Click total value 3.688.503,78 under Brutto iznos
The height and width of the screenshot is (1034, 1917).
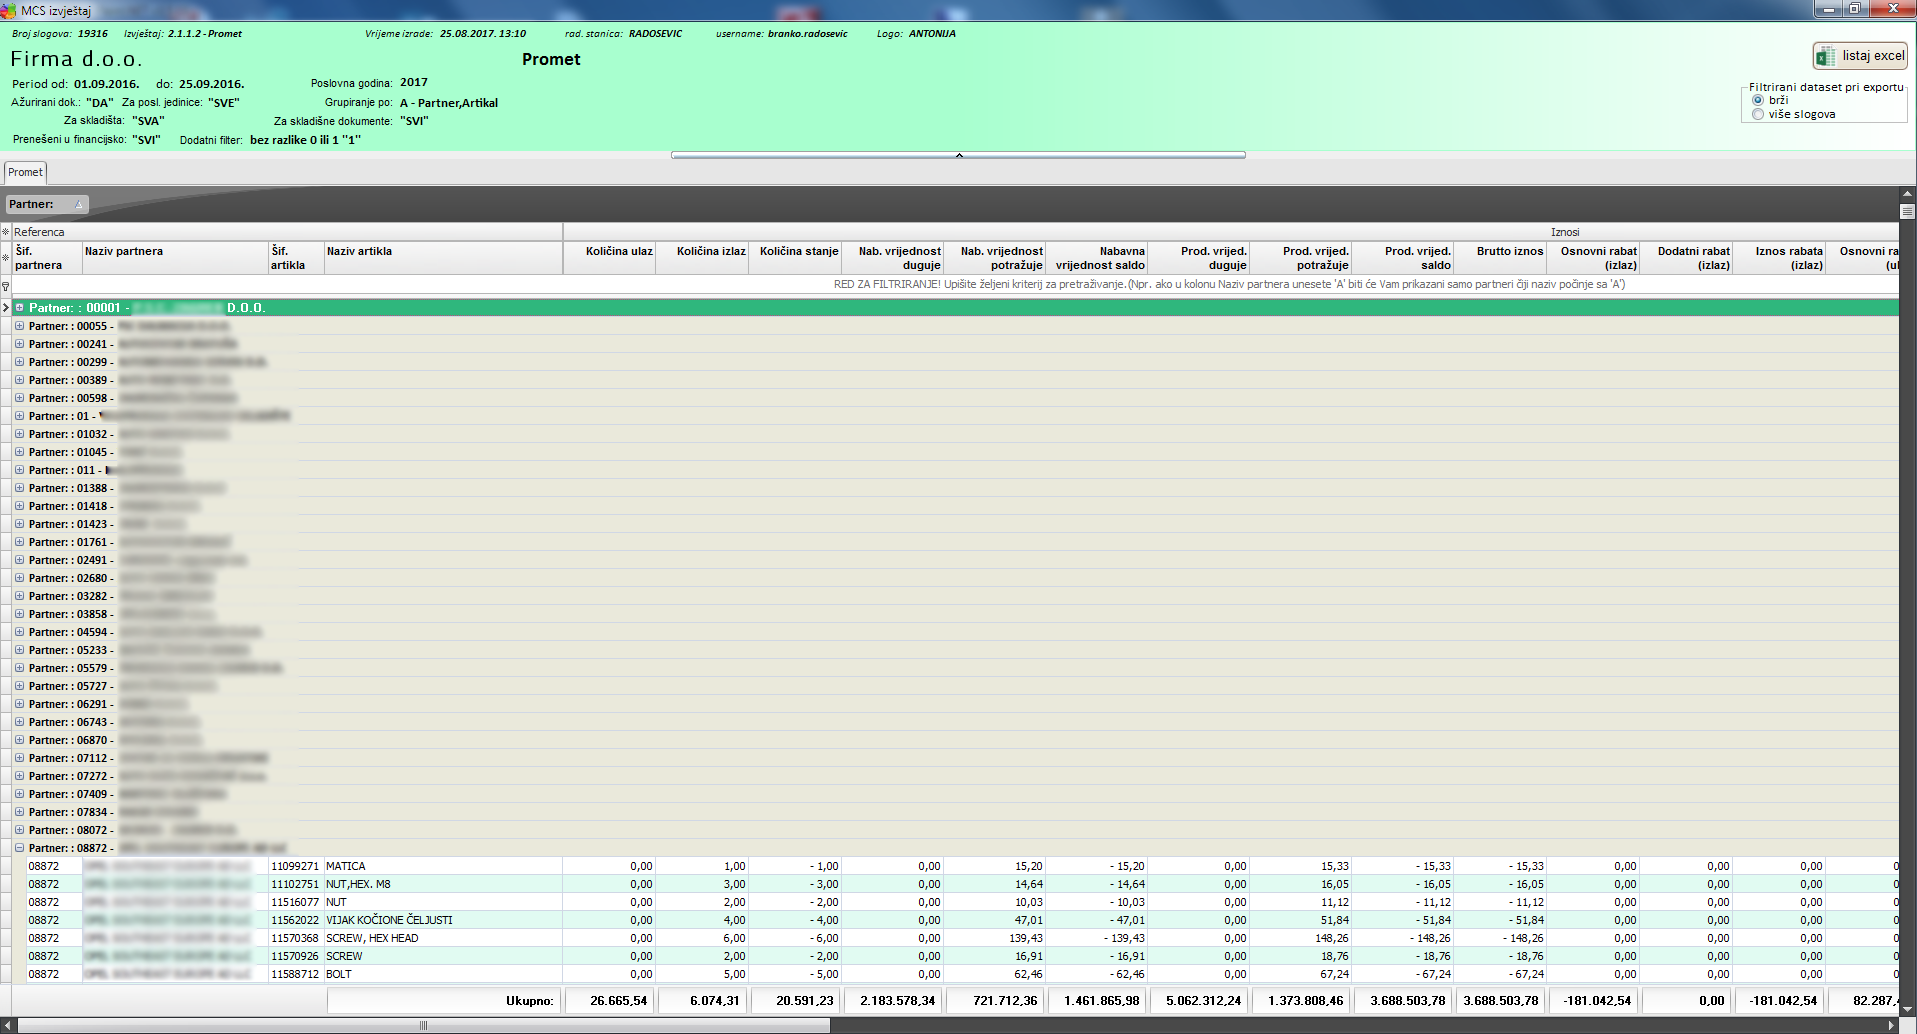(x=1500, y=1000)
